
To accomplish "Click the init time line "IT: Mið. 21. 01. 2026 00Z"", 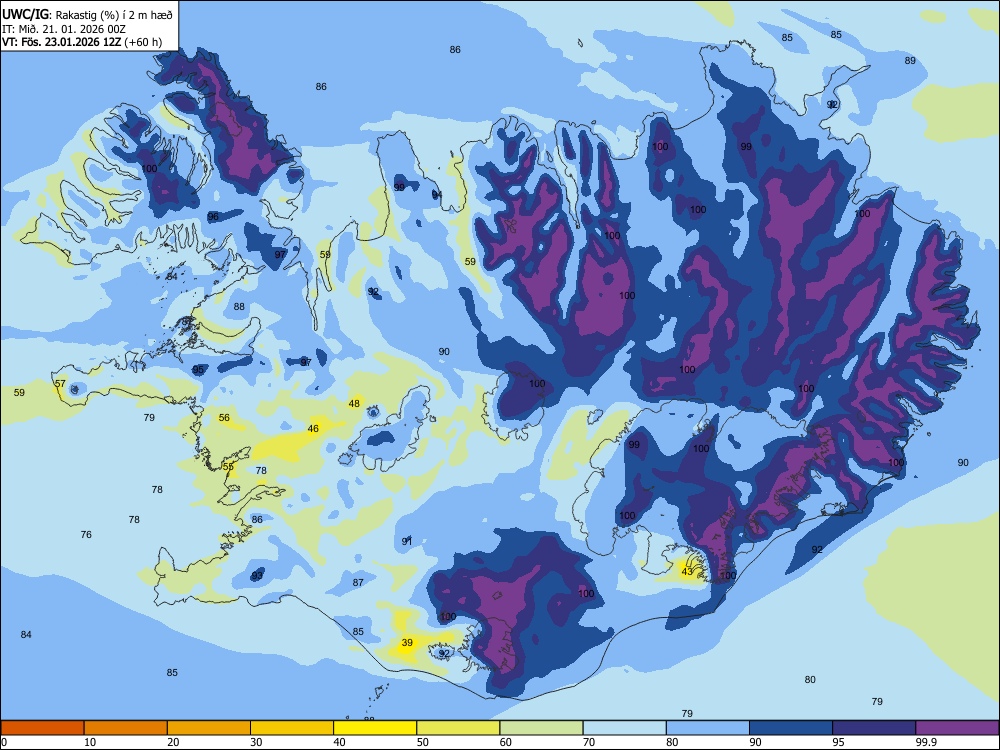I will click(64, 29).
